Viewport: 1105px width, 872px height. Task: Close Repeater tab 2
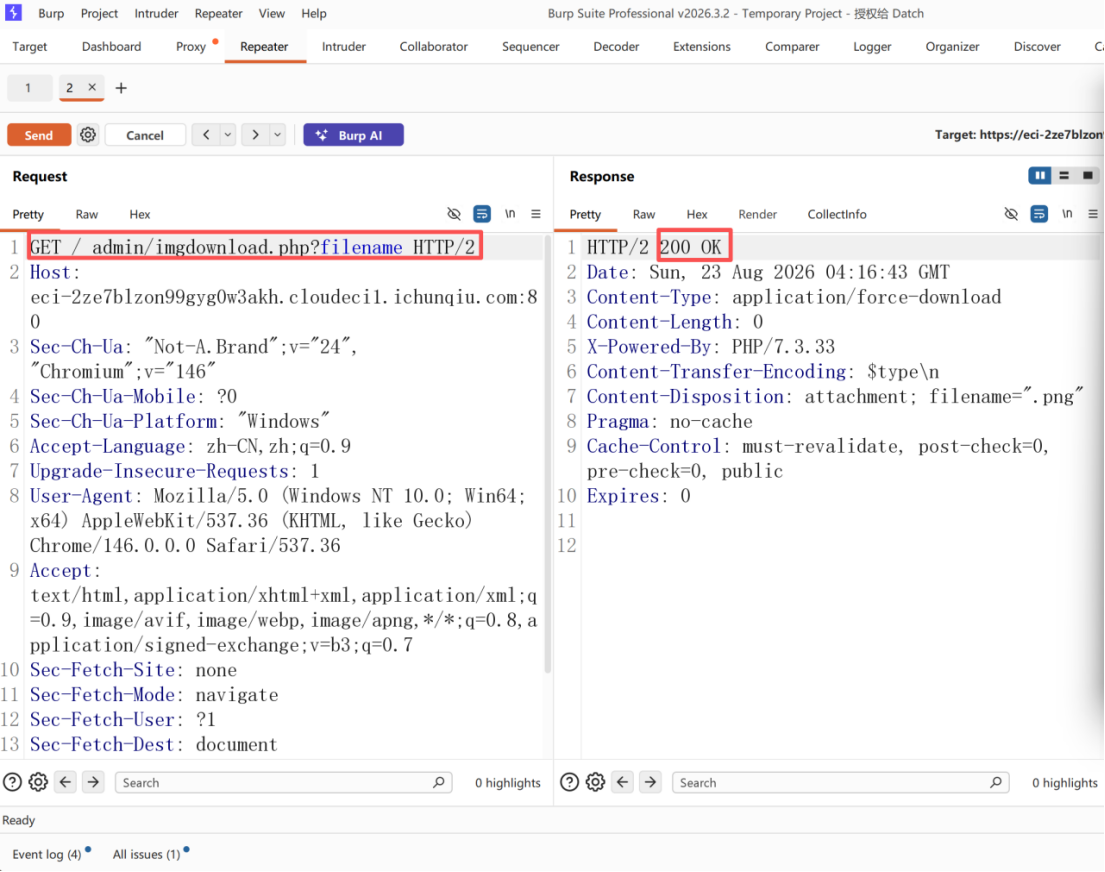[92, 87]
